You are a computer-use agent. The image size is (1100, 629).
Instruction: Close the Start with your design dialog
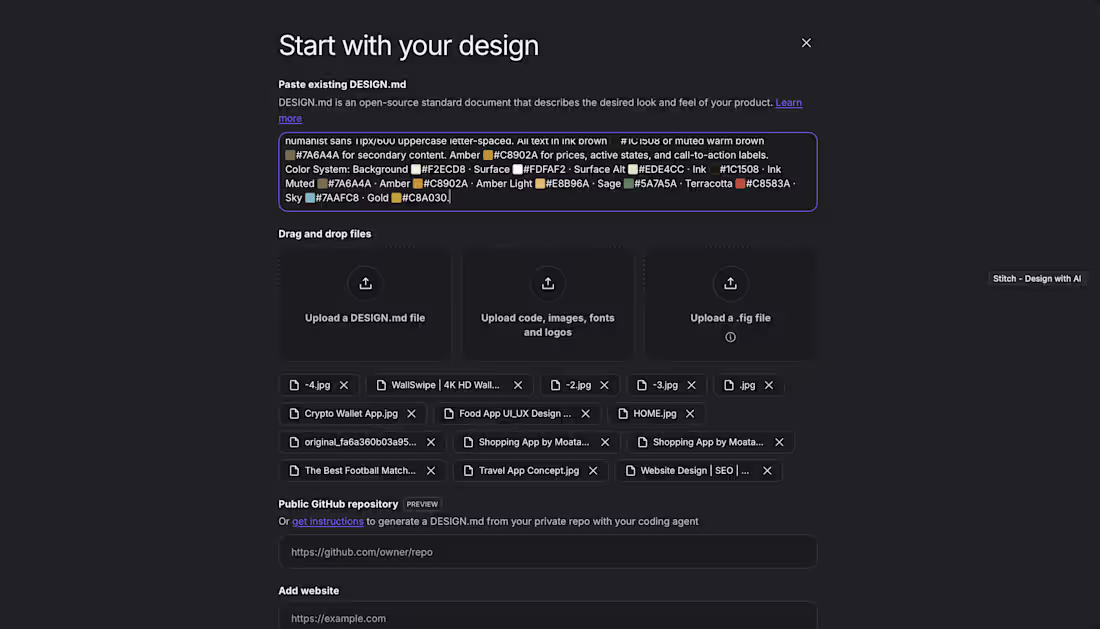(806, 43)
